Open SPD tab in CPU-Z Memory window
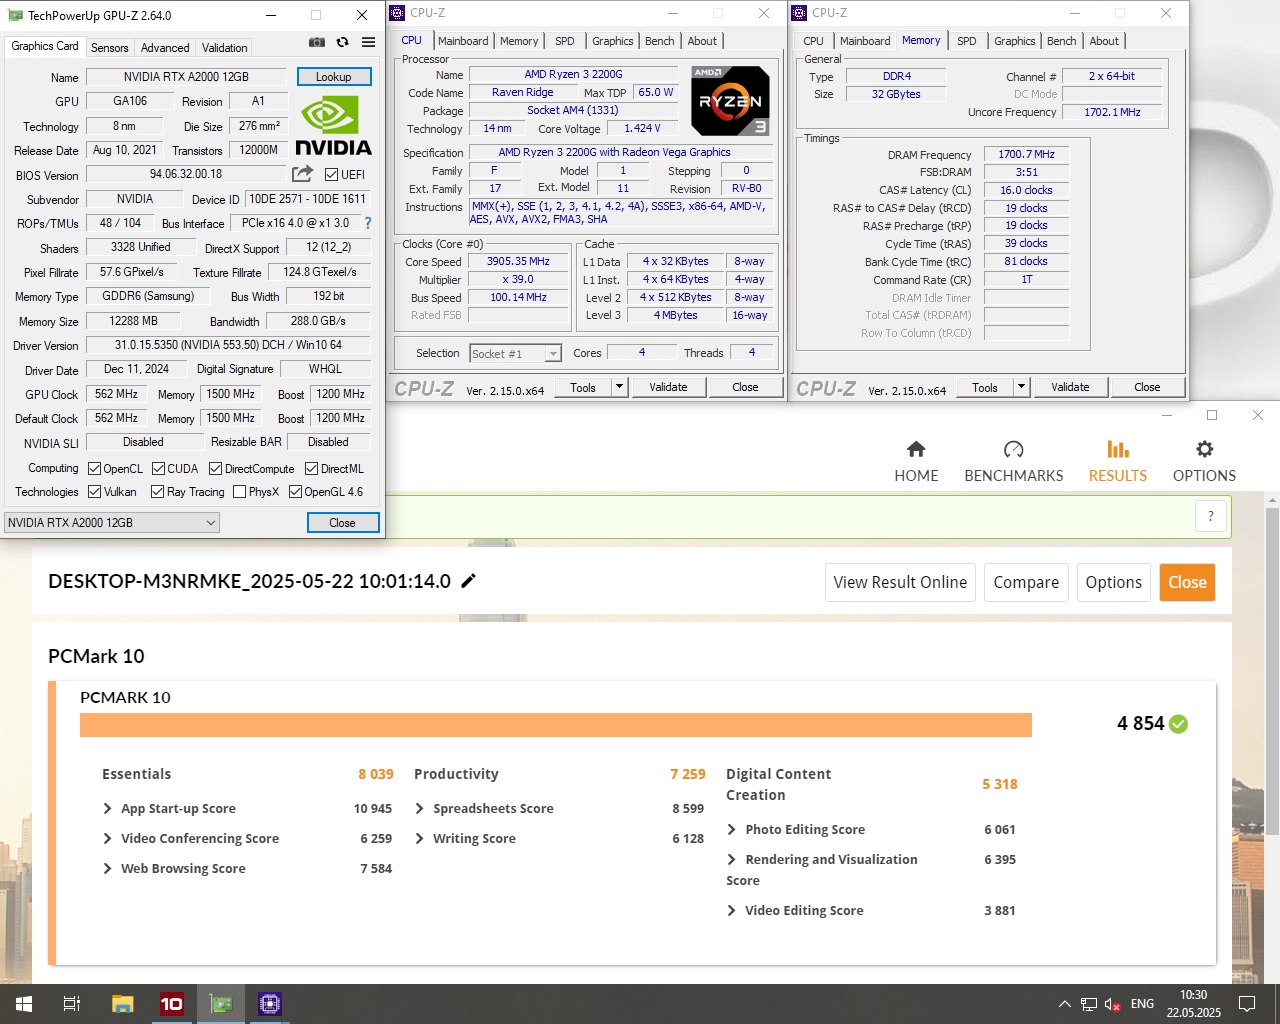 click(x=966, y=41)
